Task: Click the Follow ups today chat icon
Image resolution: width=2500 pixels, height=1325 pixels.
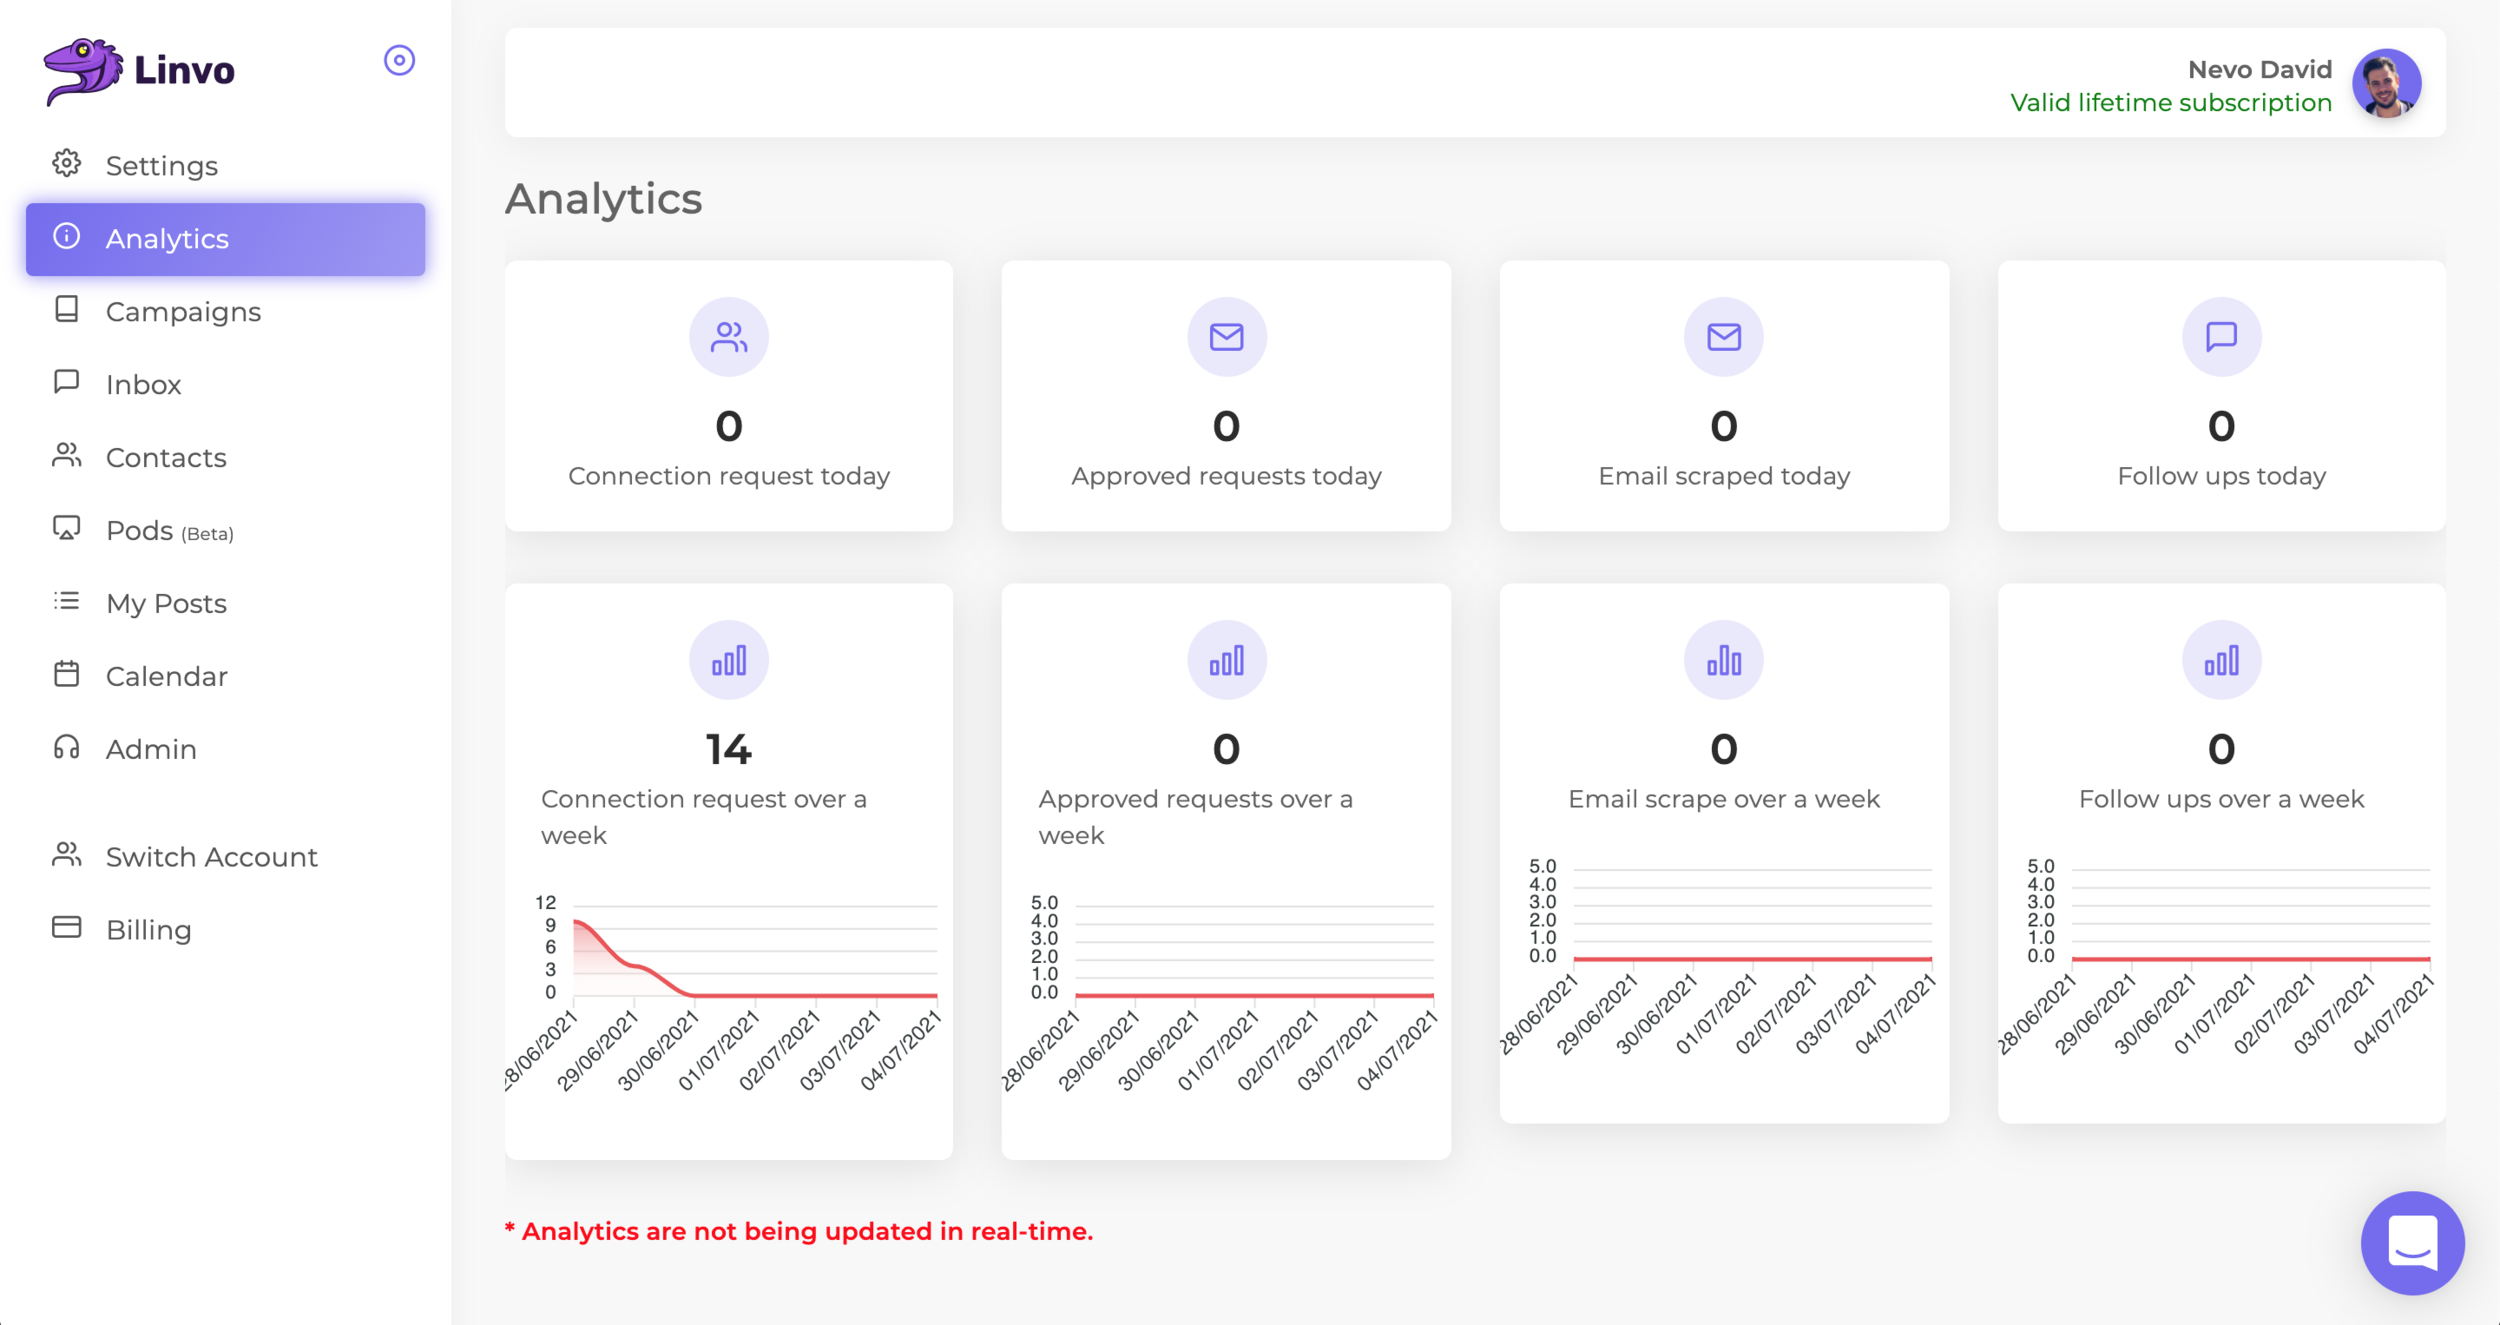Action: pyautogui.click(x=2221, y=337)
